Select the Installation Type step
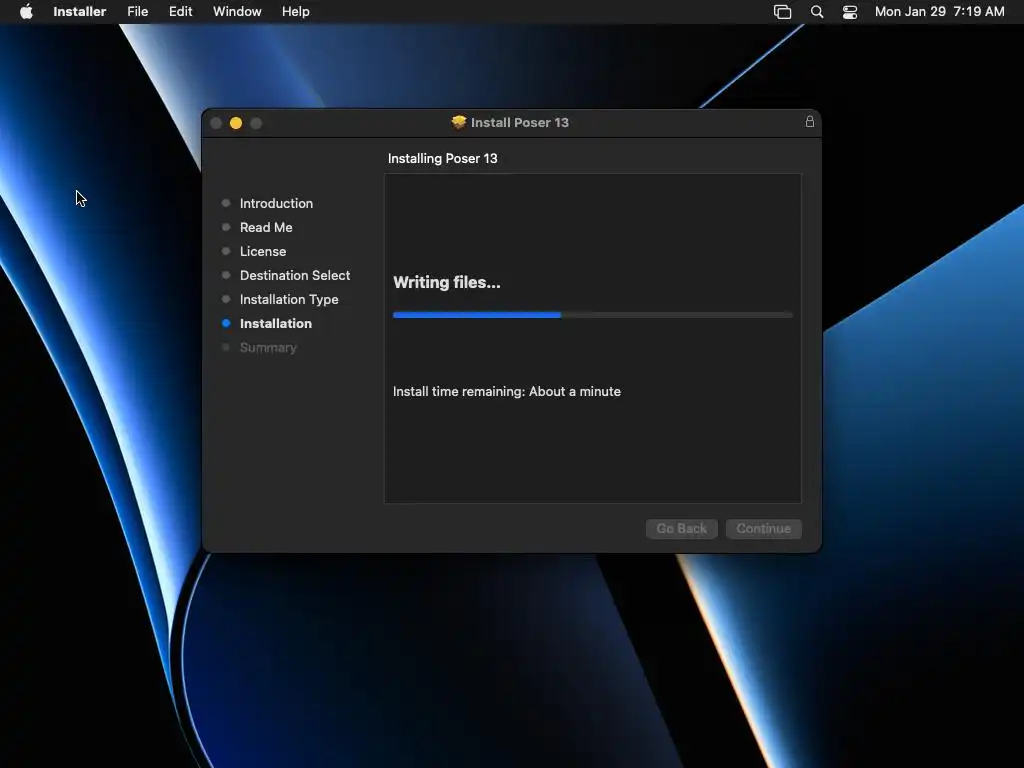The image size is (1024, 768). click(x=289, y=299)
